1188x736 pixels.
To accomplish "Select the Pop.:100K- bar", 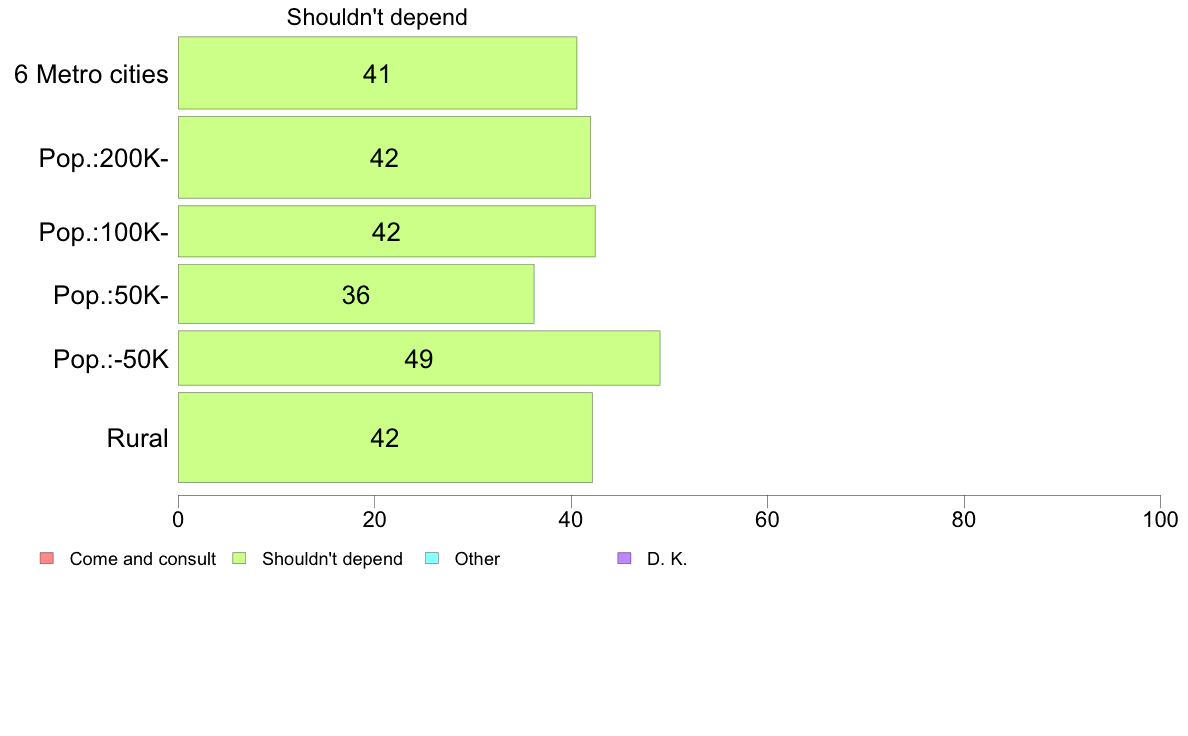I will click(386, 231).
